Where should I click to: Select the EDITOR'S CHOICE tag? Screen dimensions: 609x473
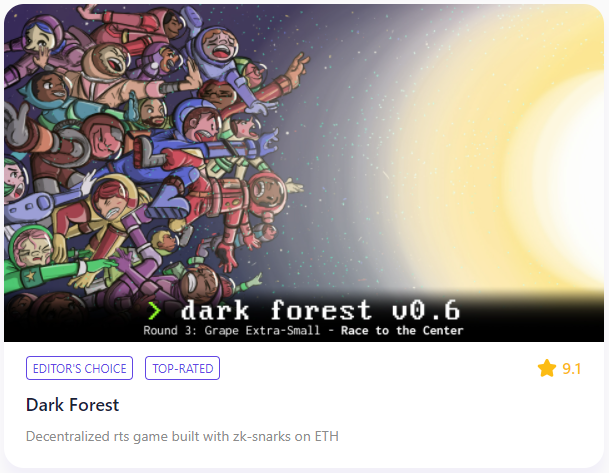(80, 368)
